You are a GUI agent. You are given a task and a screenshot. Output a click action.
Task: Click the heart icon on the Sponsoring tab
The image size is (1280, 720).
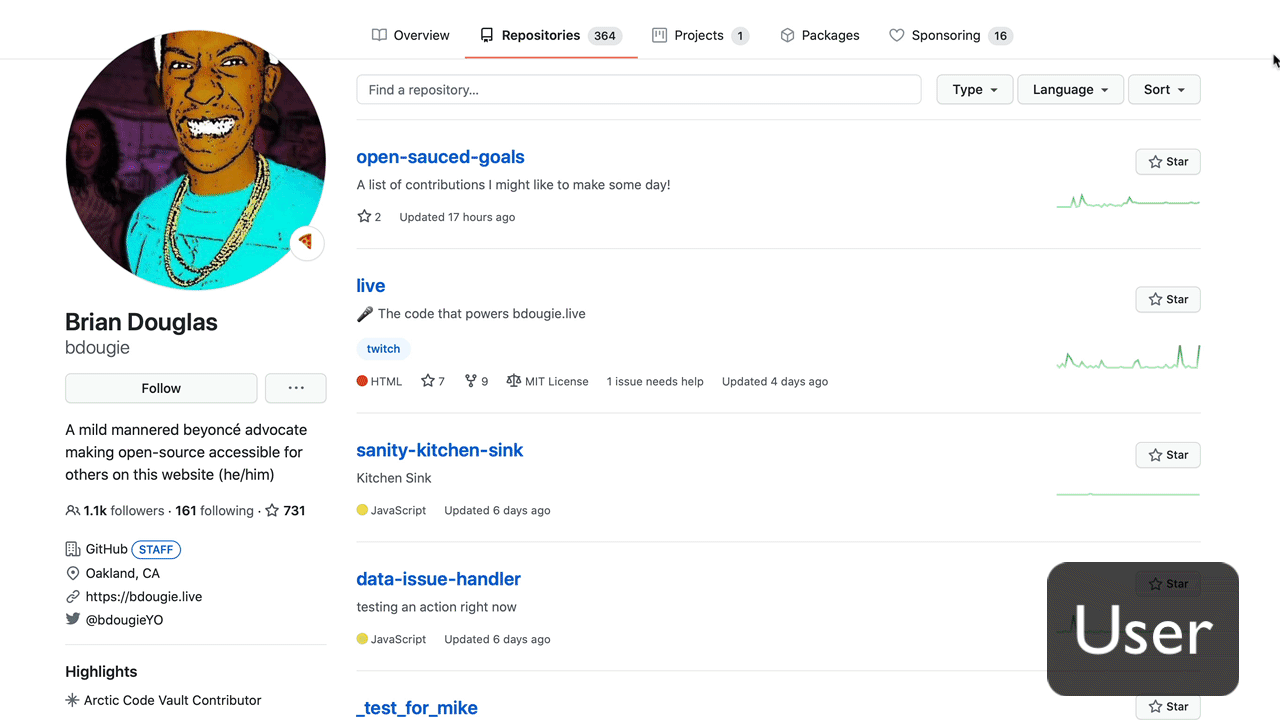895,35
